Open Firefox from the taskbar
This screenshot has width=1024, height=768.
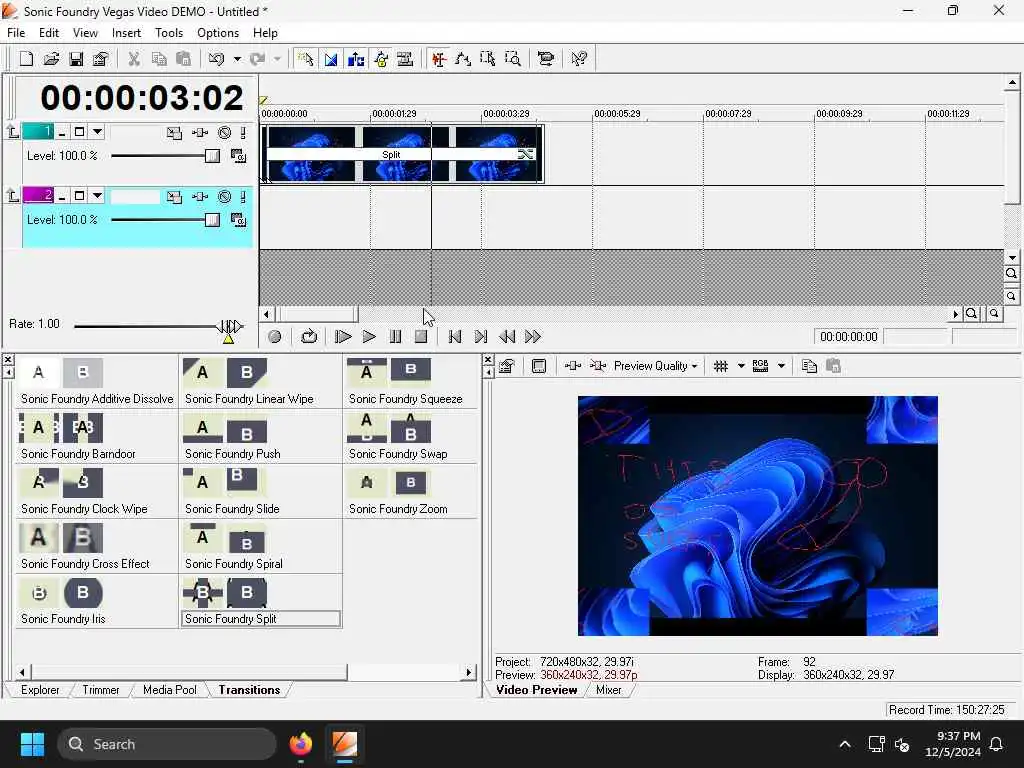point(300,744)
